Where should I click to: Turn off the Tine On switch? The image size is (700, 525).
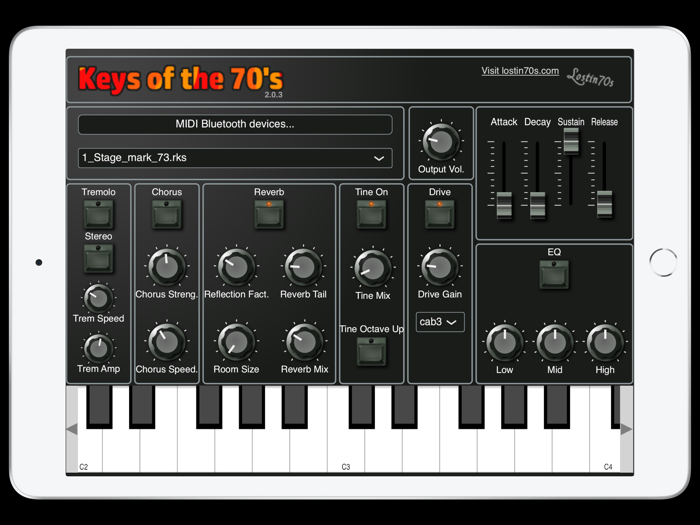pyautogui.click(x=371, y=214)
